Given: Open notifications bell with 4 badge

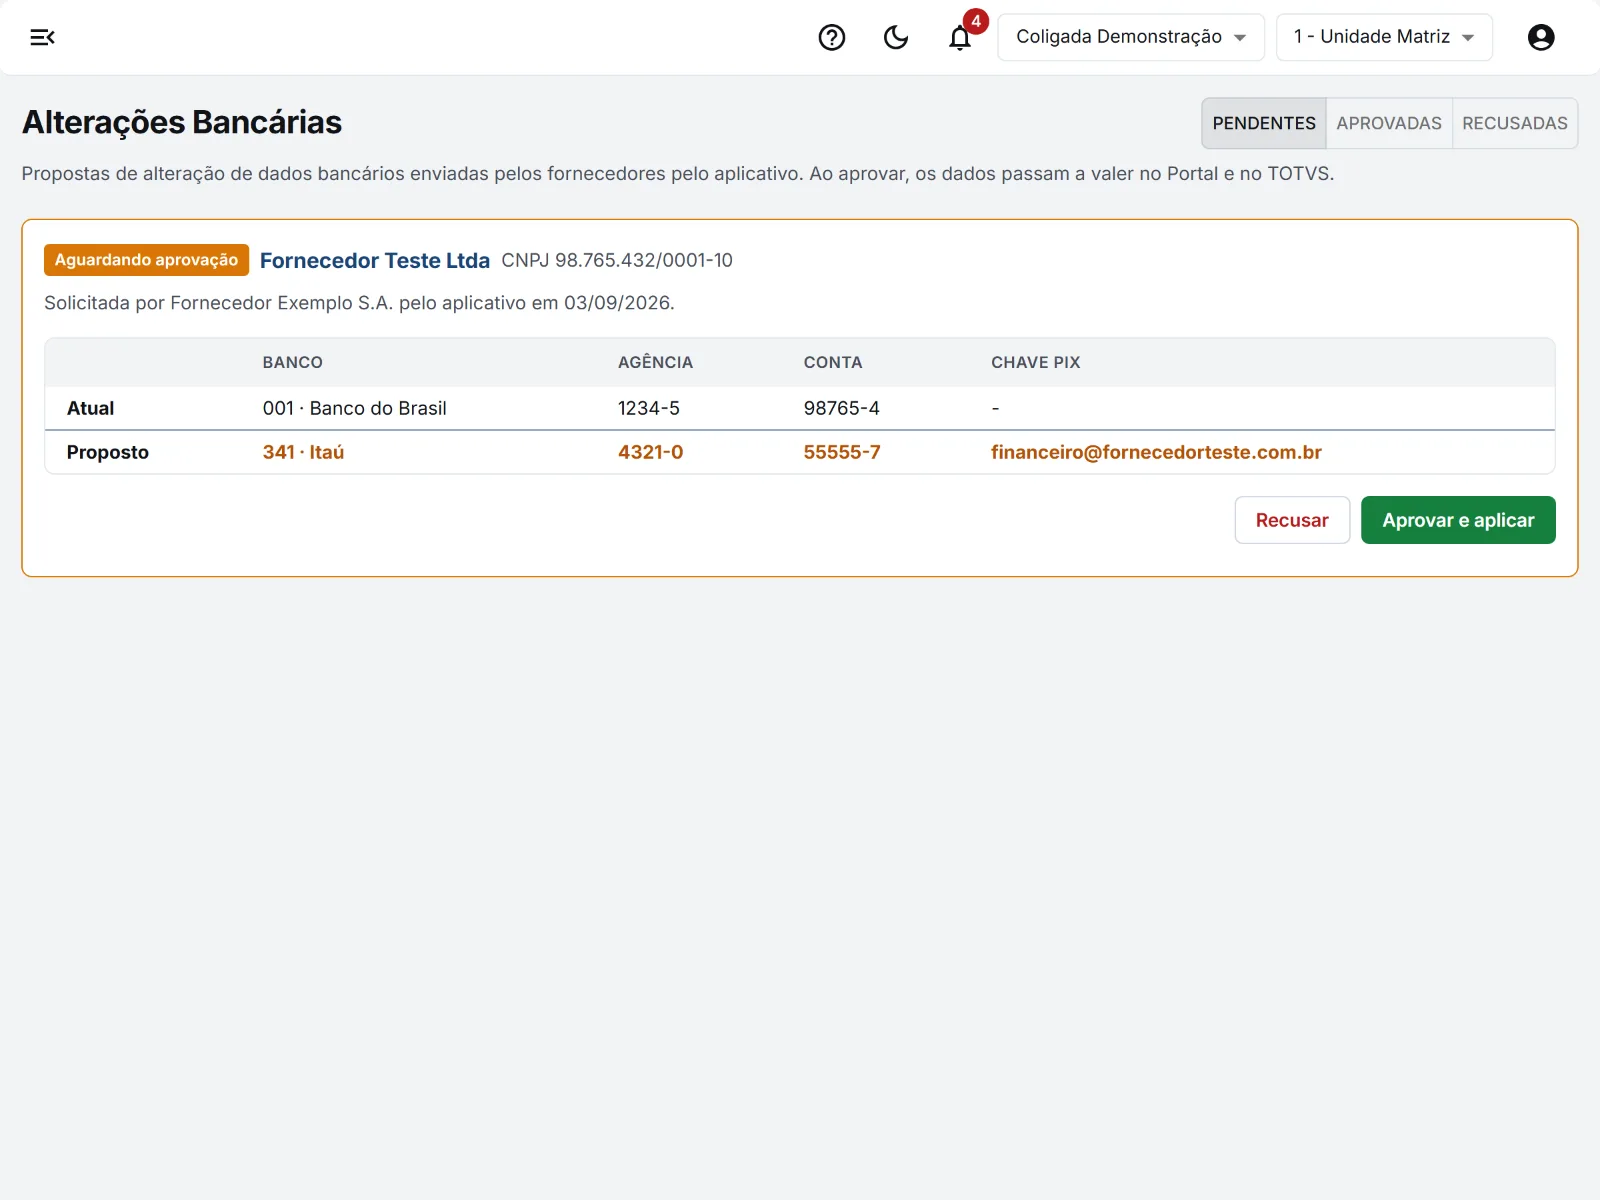Looking at the screenshot, I should [x=961, y=36].
